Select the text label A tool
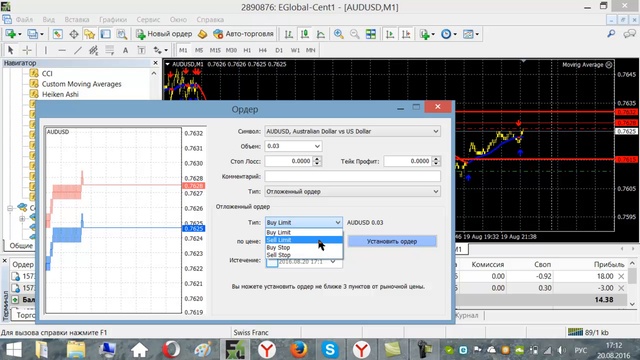The width and height of the screenshot is (640, 360). point(125,50)
